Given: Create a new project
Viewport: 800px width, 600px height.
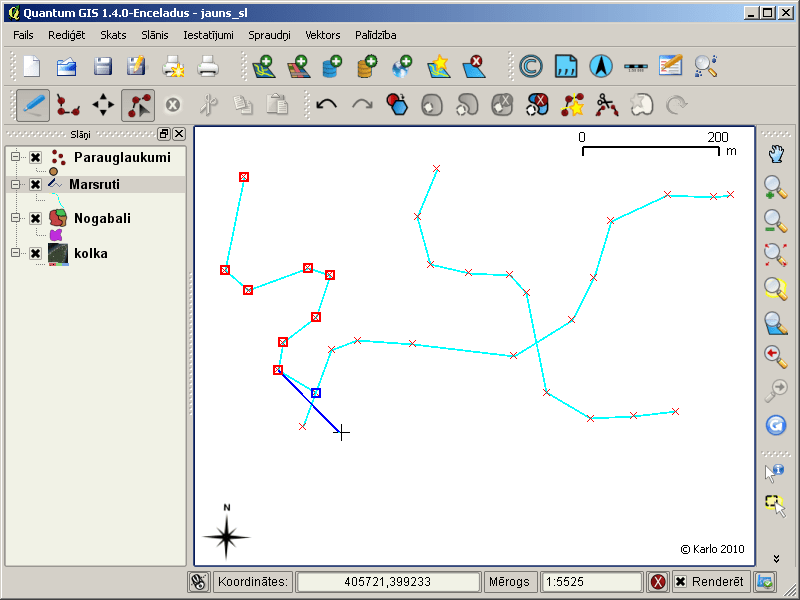Looking at the screenshot, I should click(32, 67).
